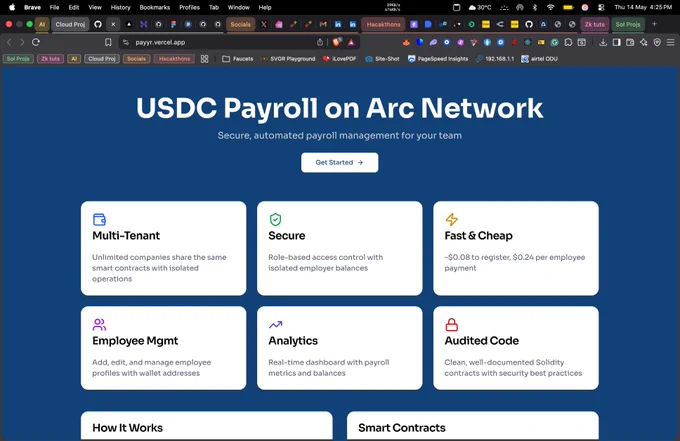Click the Bluetooth status icon
The image size is (680, 441).
(x=535, y=7)
